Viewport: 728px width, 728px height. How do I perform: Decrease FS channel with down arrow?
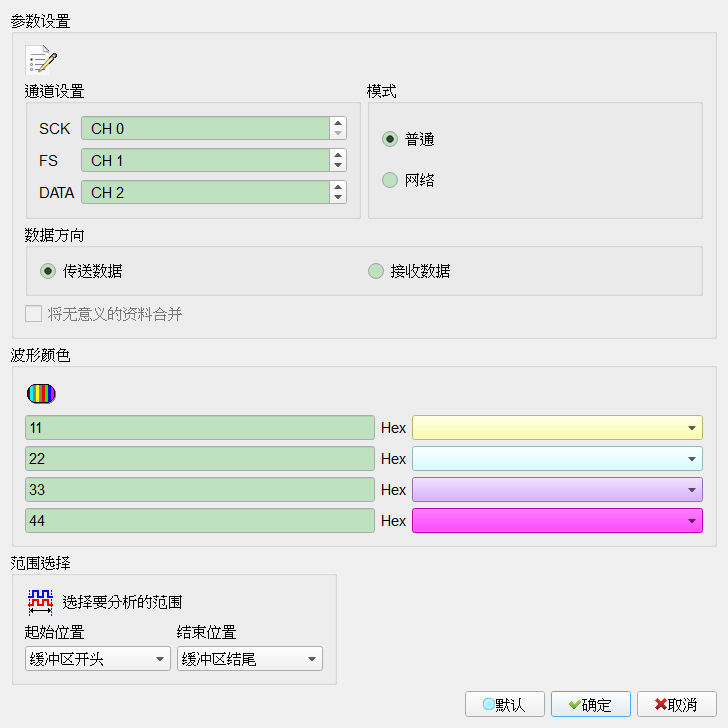(x=338, y=166)
